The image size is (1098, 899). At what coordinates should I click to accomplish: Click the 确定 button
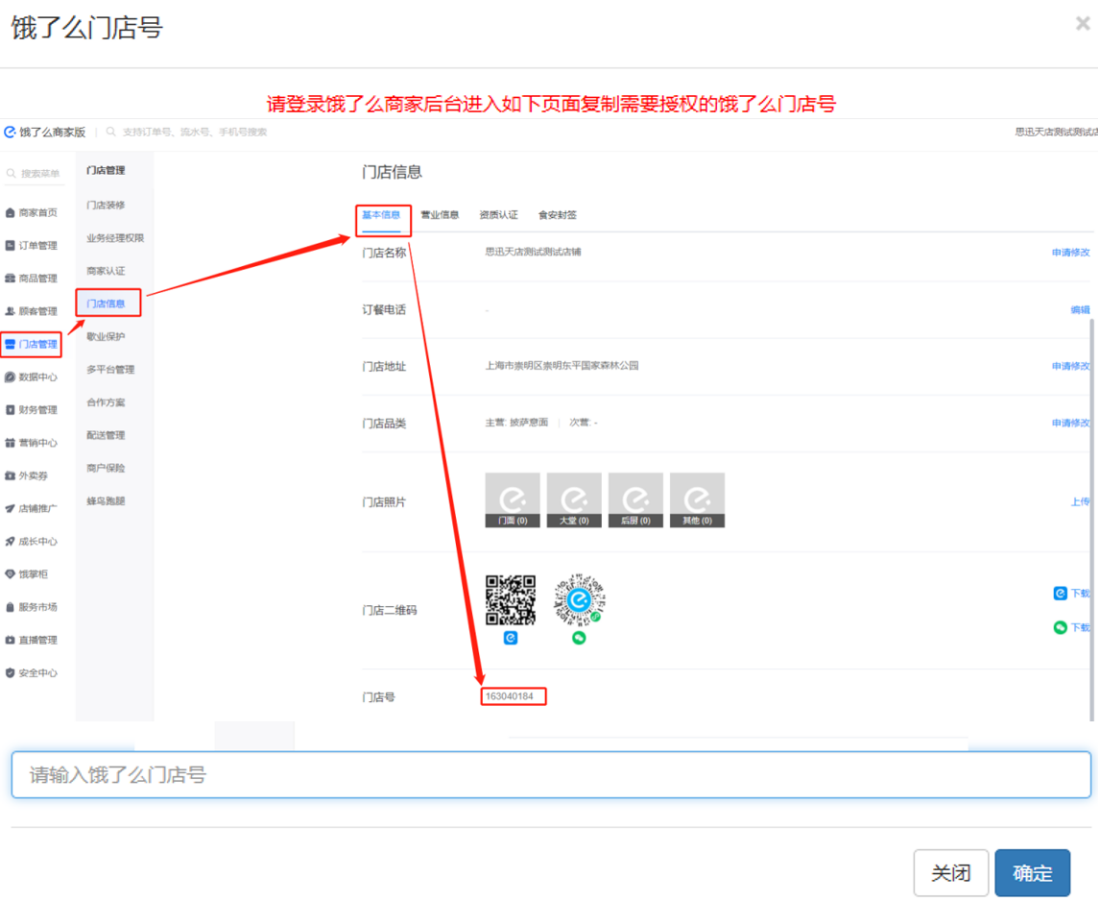click(x=1032, y=873)
